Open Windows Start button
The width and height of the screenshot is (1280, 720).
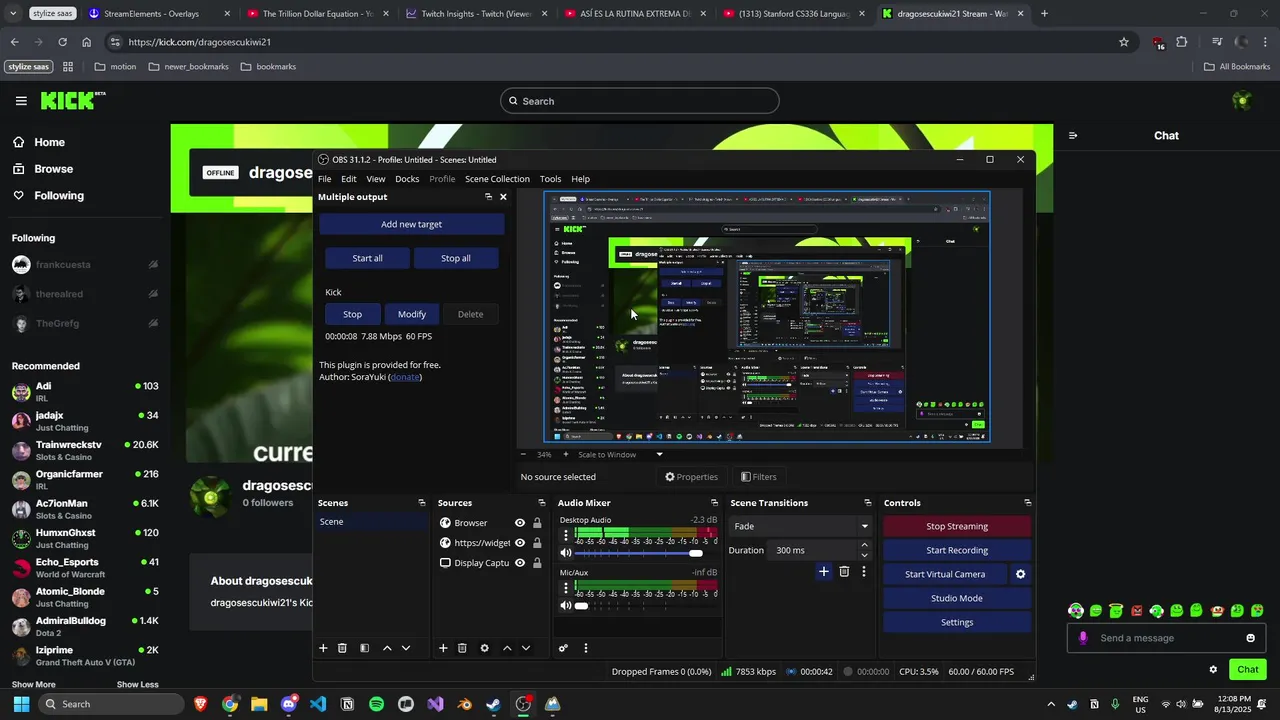[x=21, y=704]
